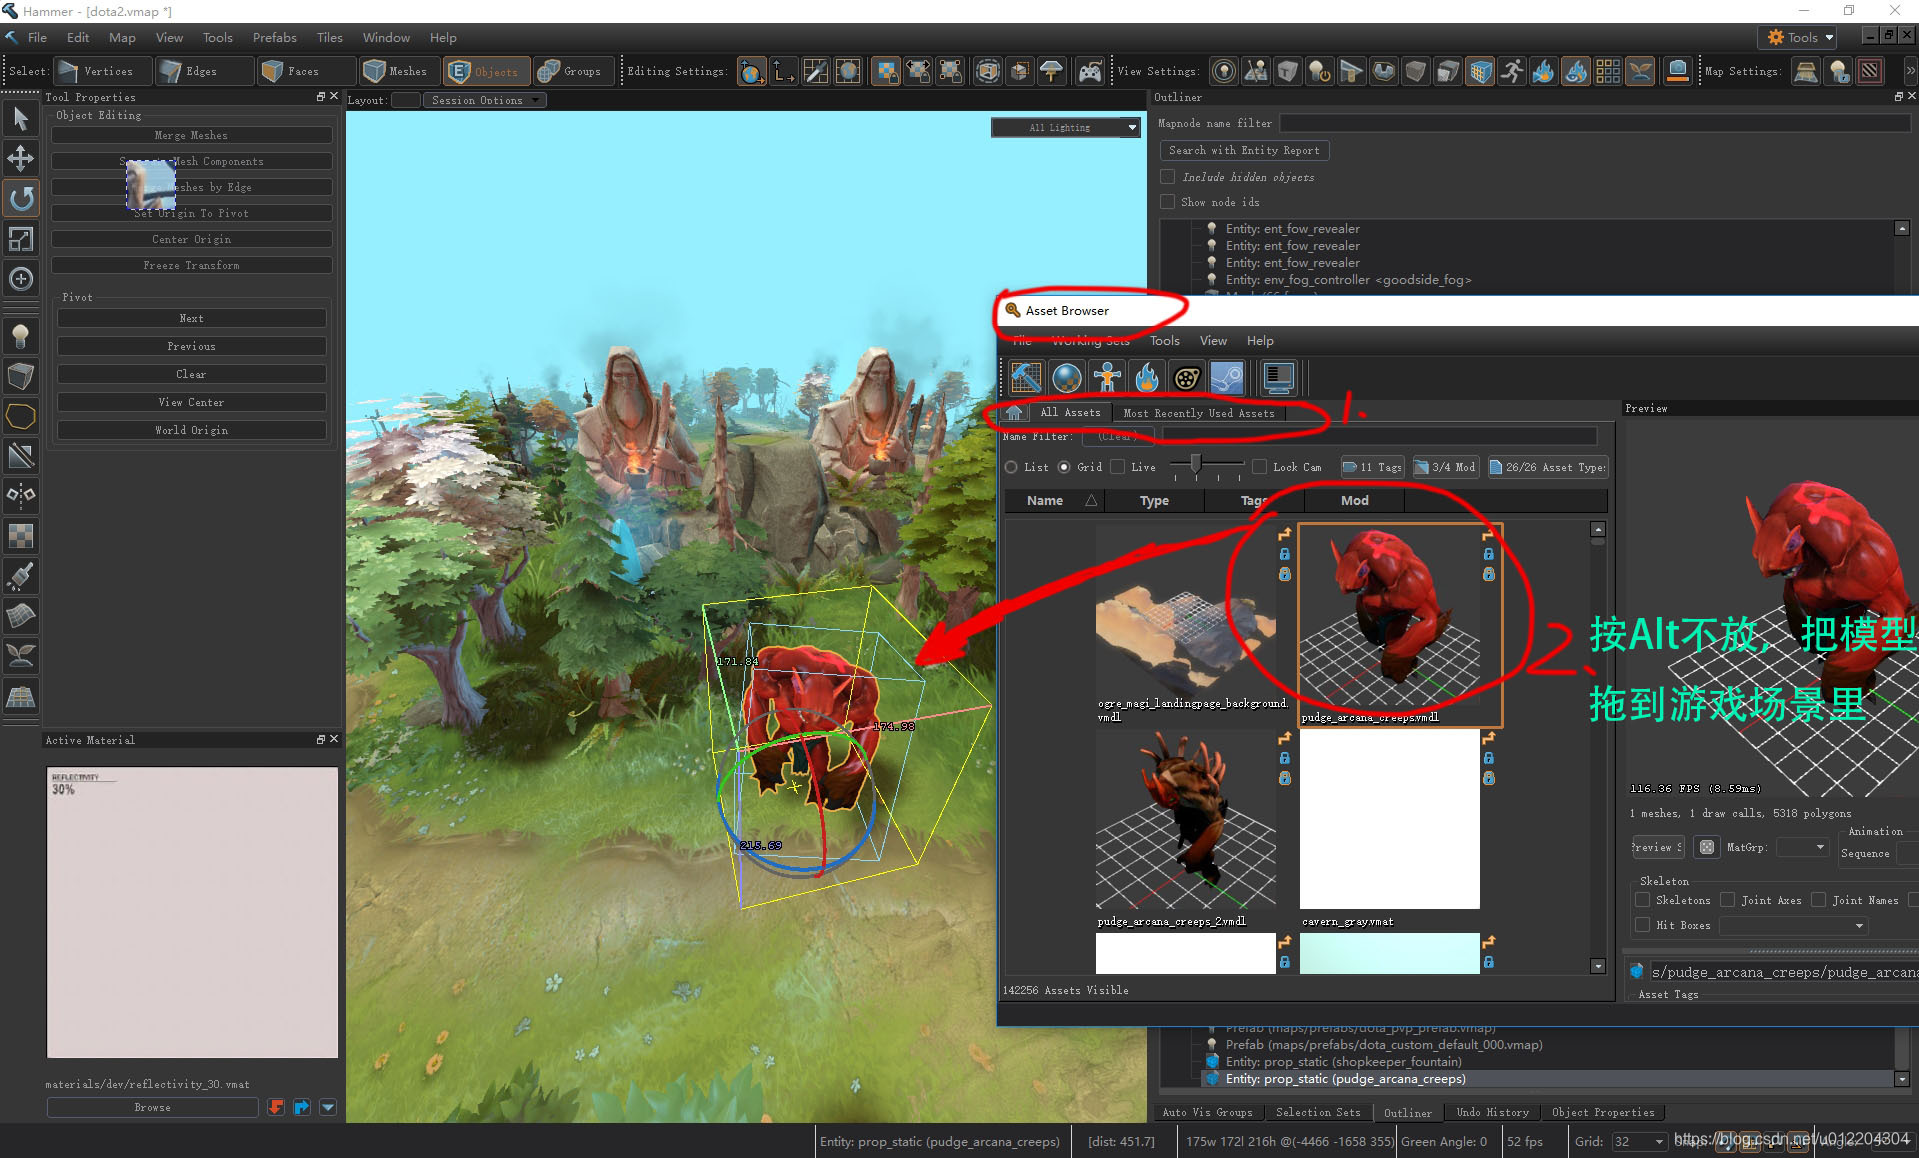The image size is (1919, 1158).
Task: Click the monitor icon in Asset Browser toolbar
Action: 1279,378
